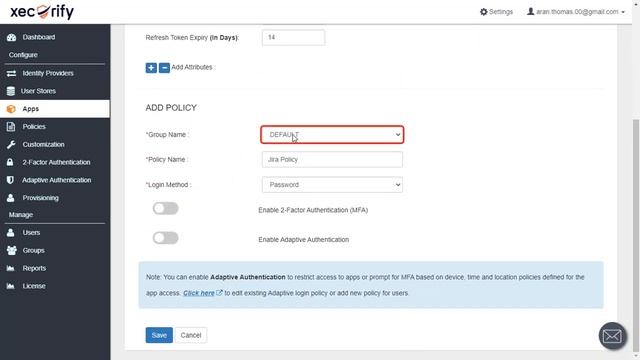Click the plus icon to add attribute
This screenshot has width=640, height=360.
[x=151, y=68]
